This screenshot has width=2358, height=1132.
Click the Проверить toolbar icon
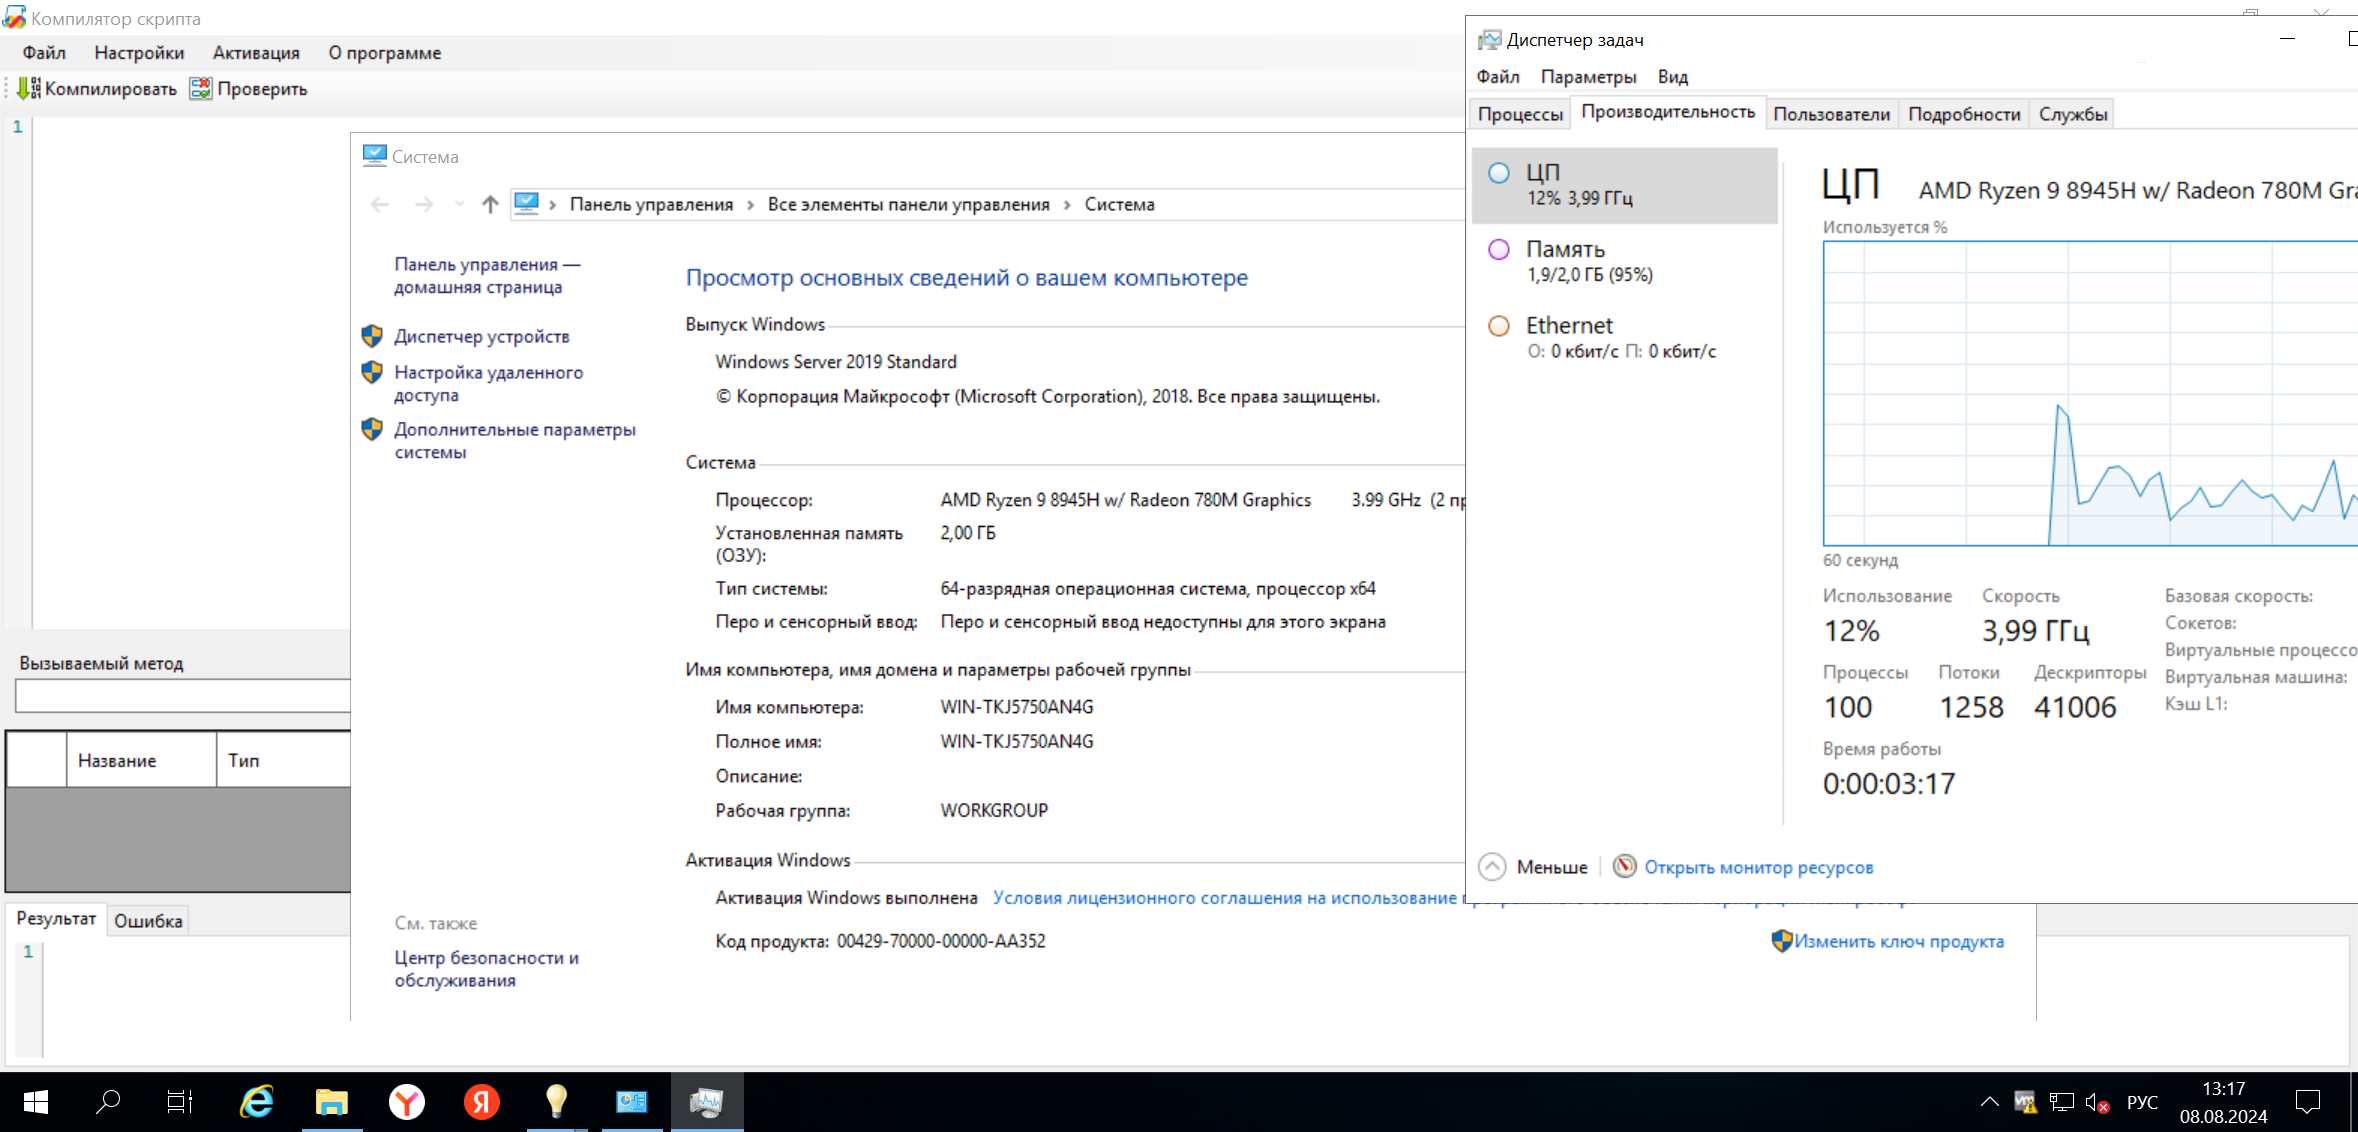[x=201, y=89]
